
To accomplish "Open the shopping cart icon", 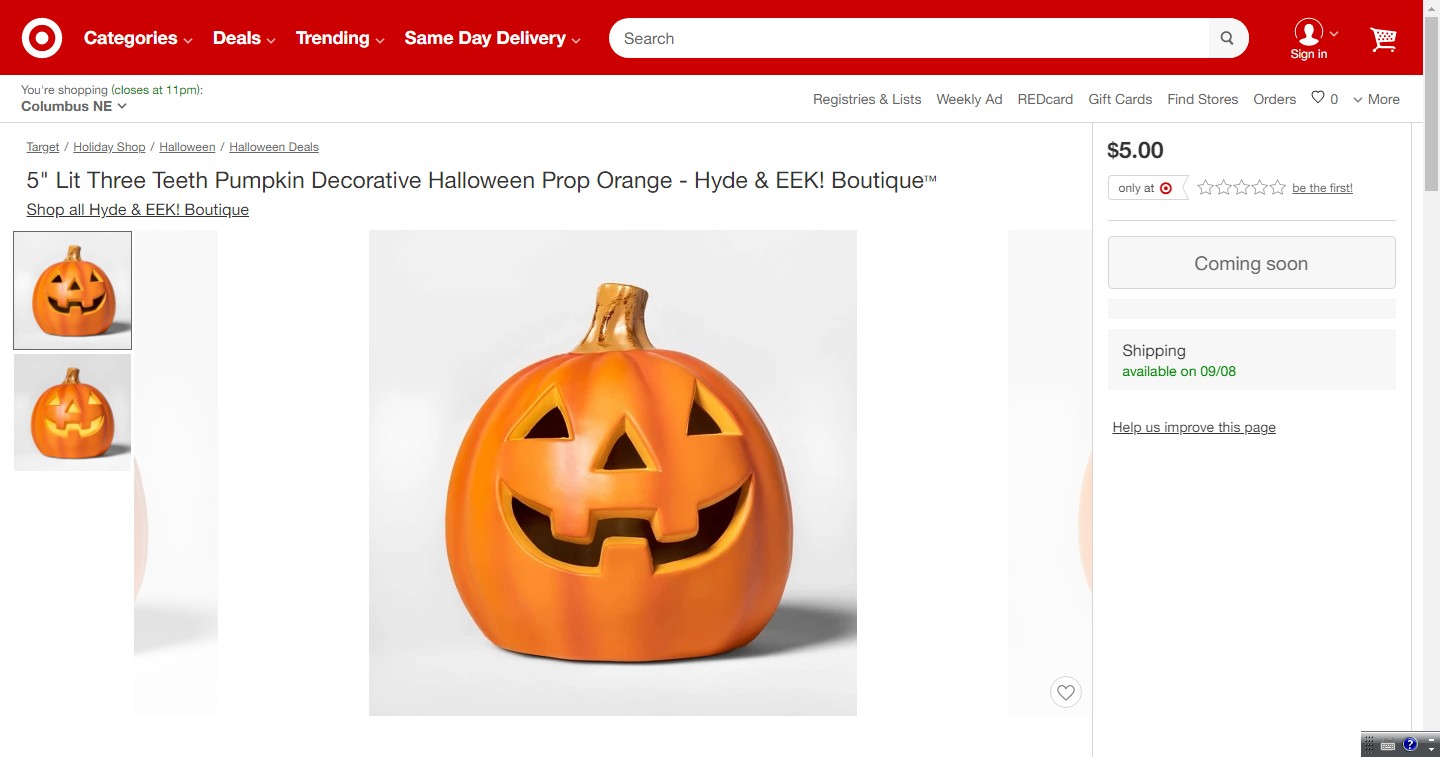I will click(x=1383, y=39).
